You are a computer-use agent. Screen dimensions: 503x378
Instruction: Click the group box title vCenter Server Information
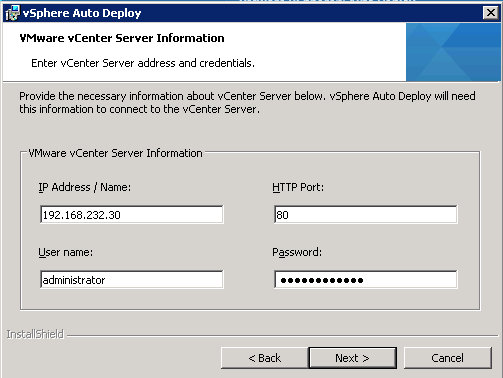(x=115, y=153)
